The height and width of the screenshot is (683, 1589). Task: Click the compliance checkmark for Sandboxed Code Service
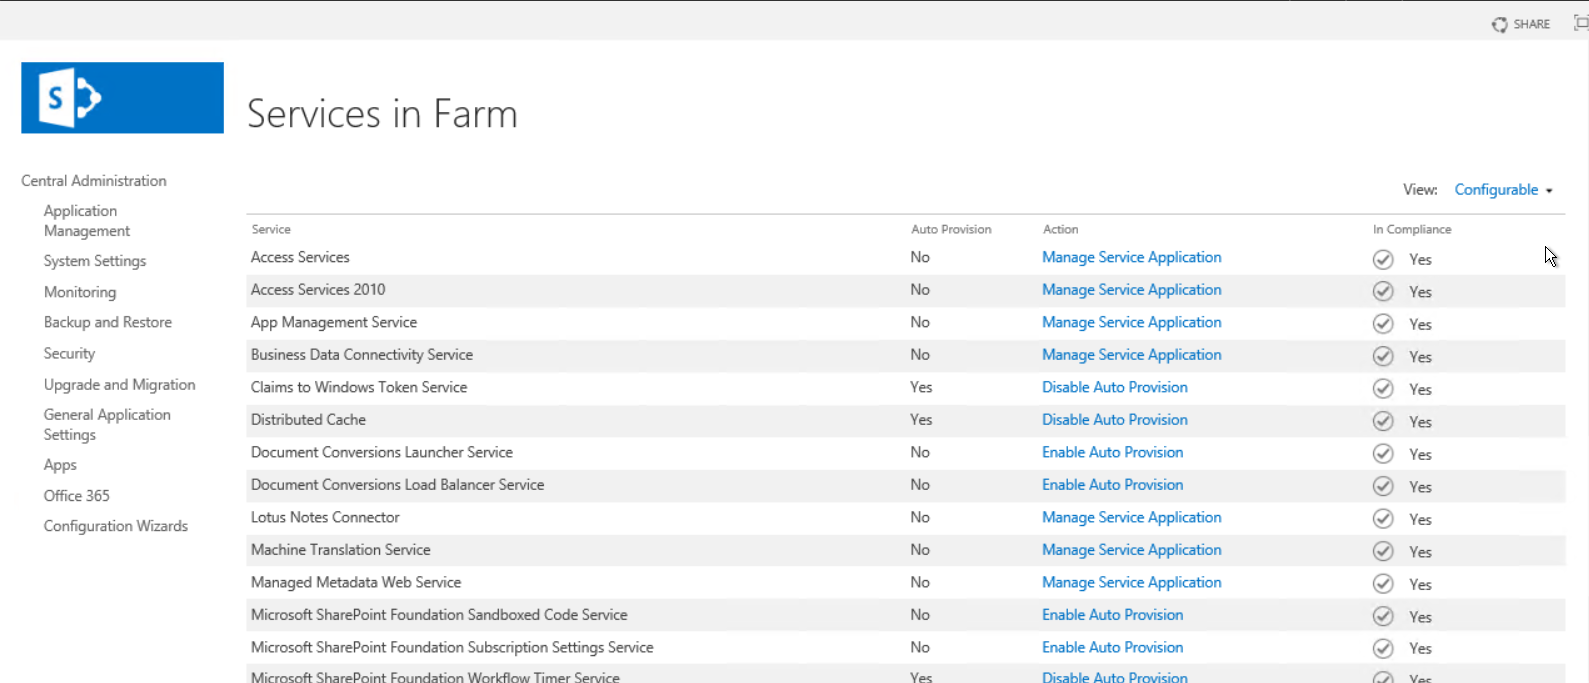tap(1383, 616)
